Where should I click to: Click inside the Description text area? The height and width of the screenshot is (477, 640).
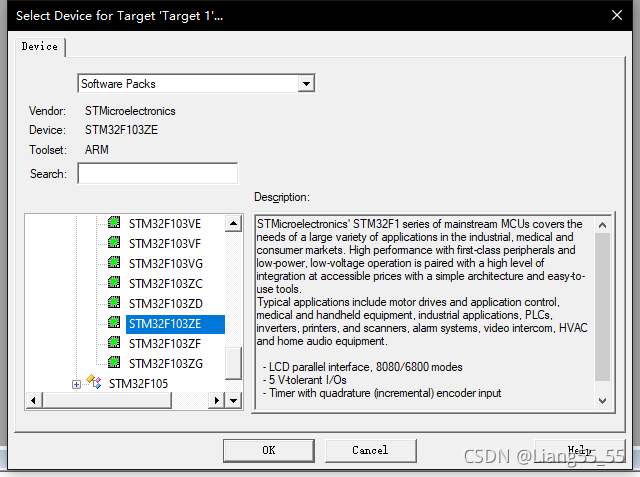424,312
